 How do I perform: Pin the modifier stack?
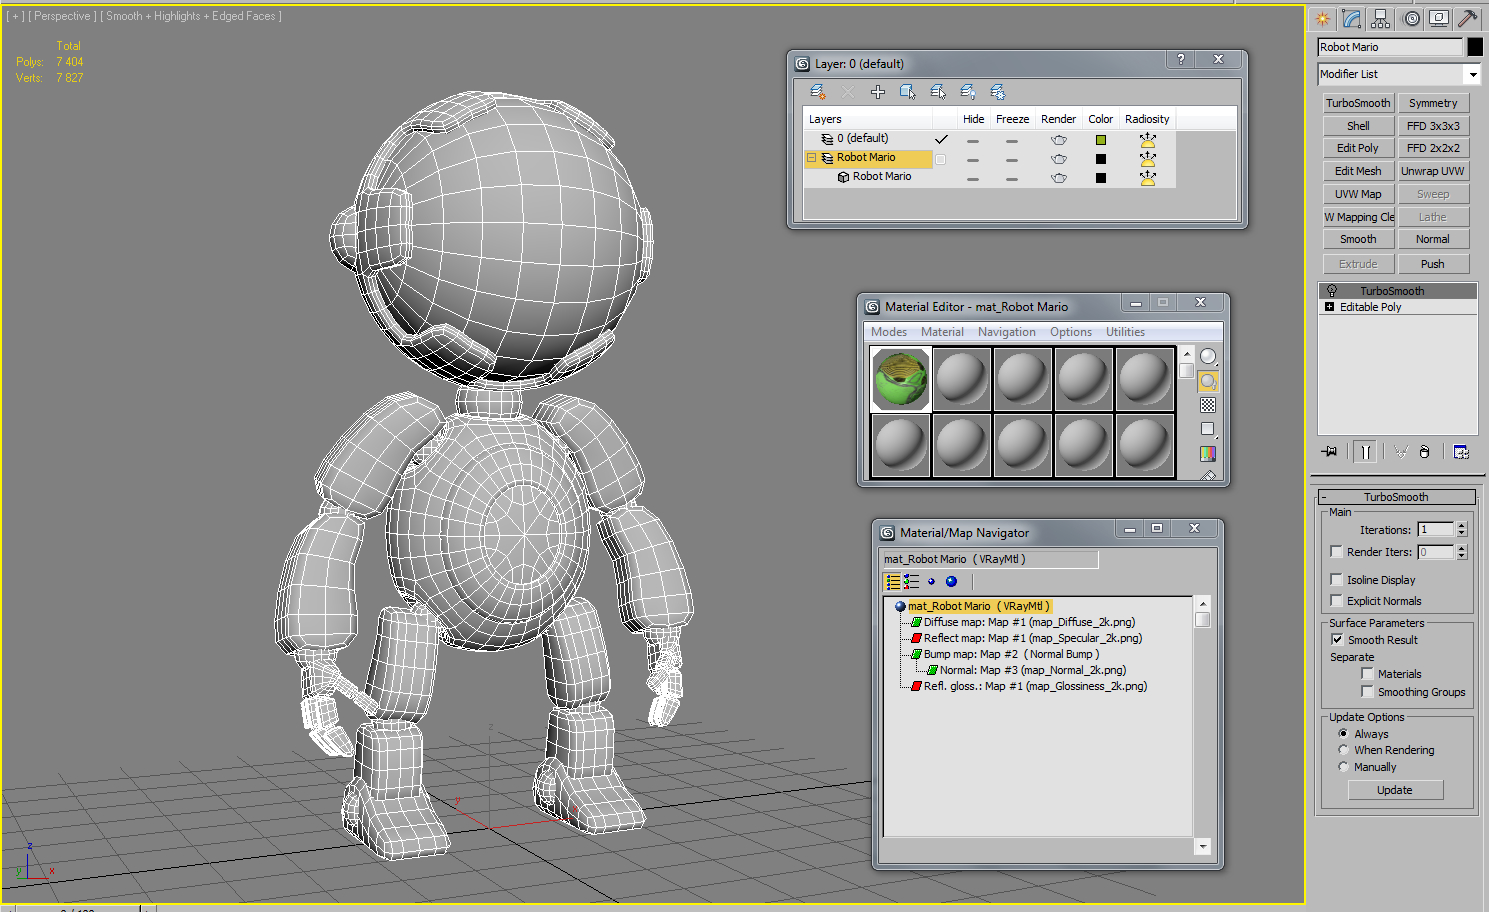1330,451
